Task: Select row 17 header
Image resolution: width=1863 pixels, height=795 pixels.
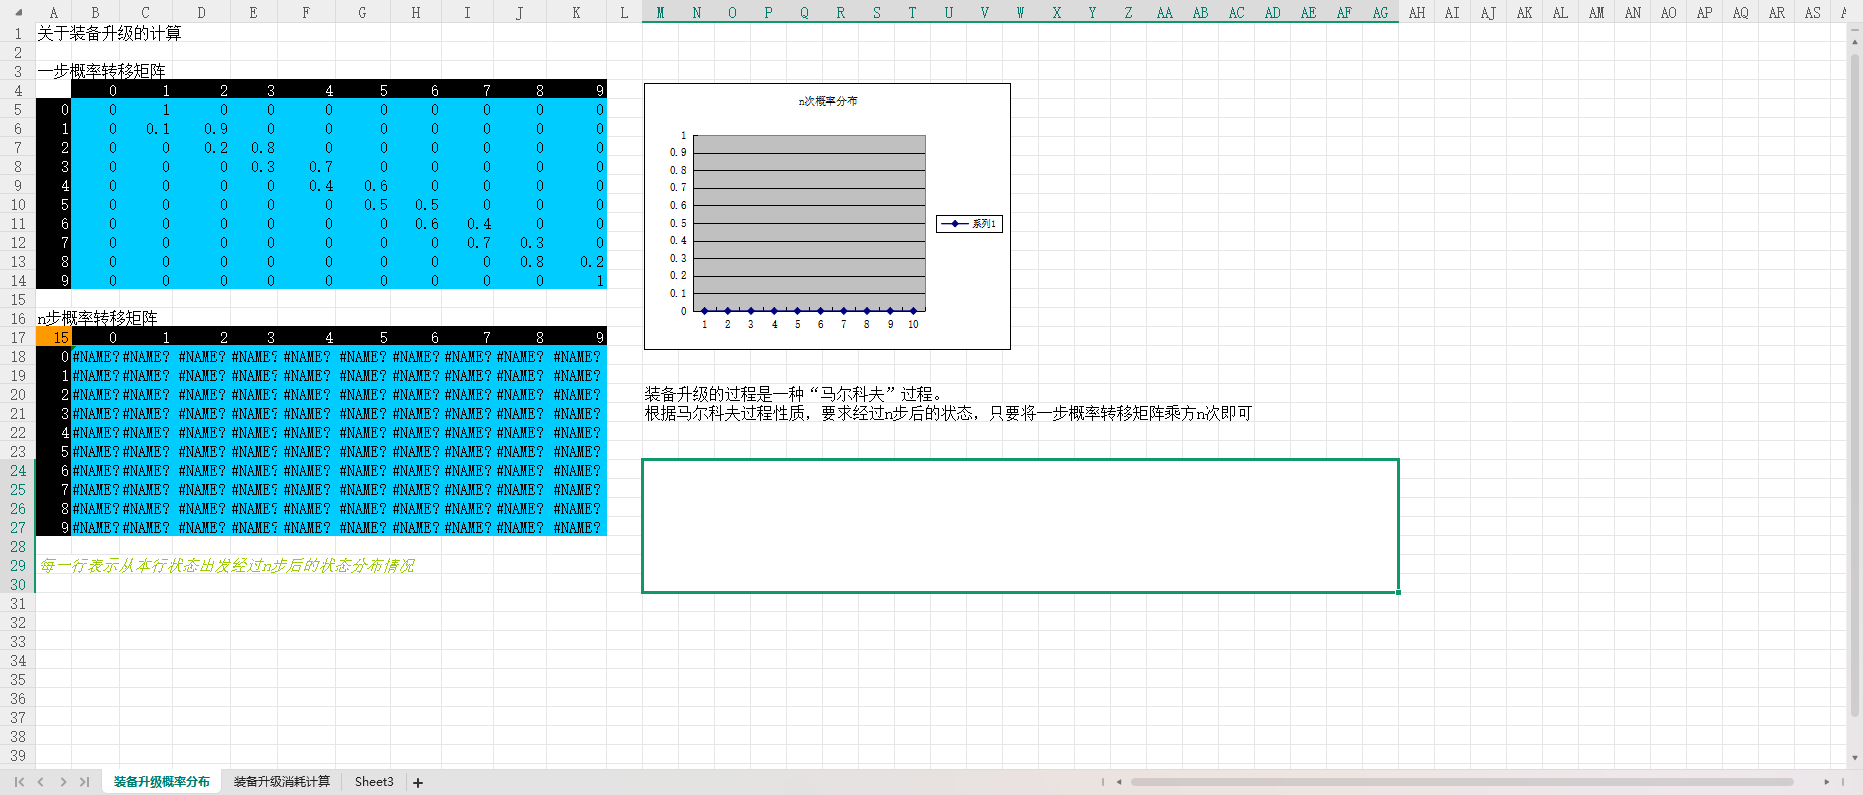Action: pyautogui.click(x=18, y=337)
